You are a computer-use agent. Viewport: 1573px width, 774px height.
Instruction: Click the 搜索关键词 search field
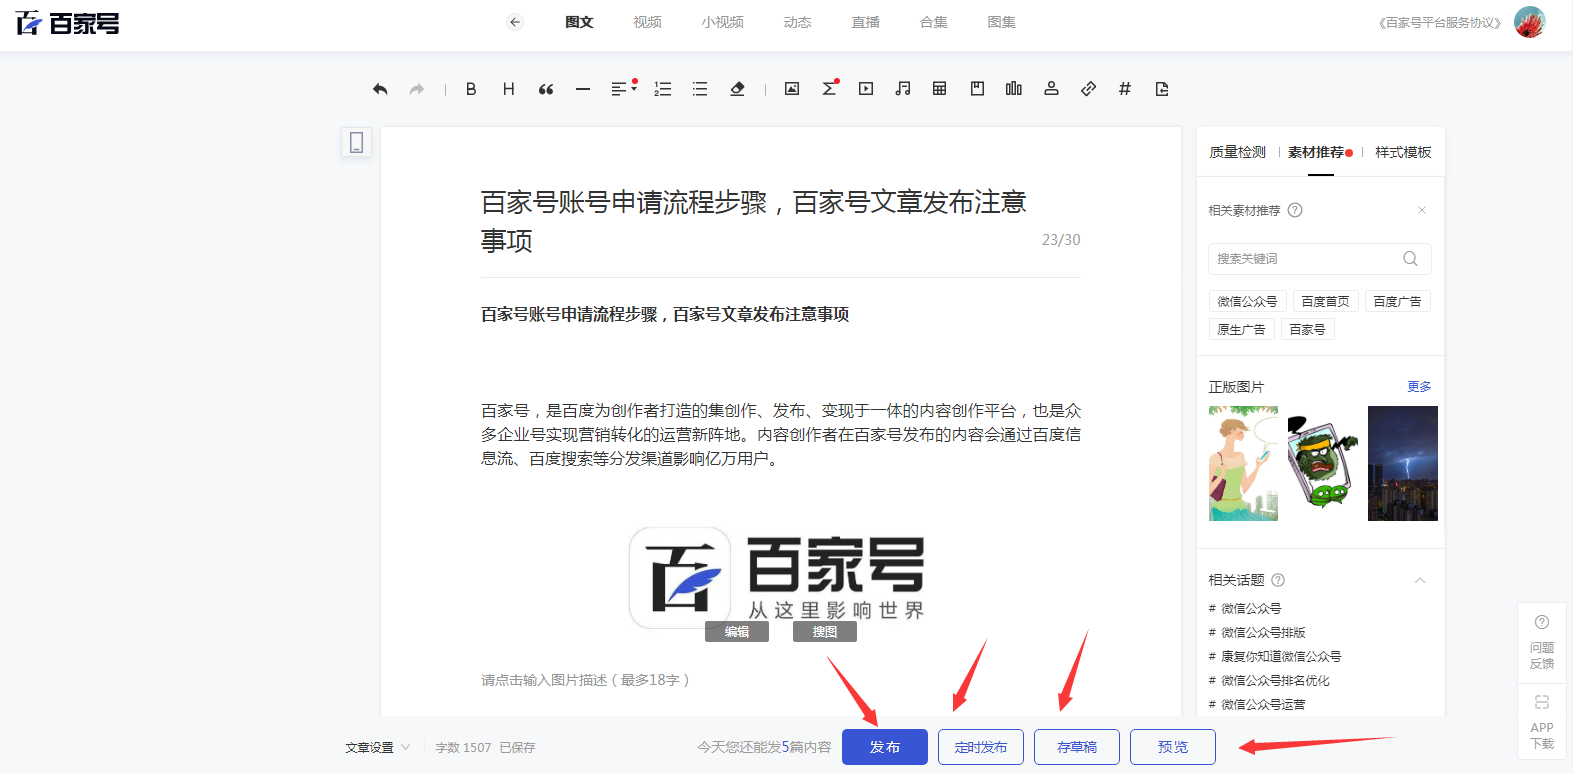tap(1320, 259)
